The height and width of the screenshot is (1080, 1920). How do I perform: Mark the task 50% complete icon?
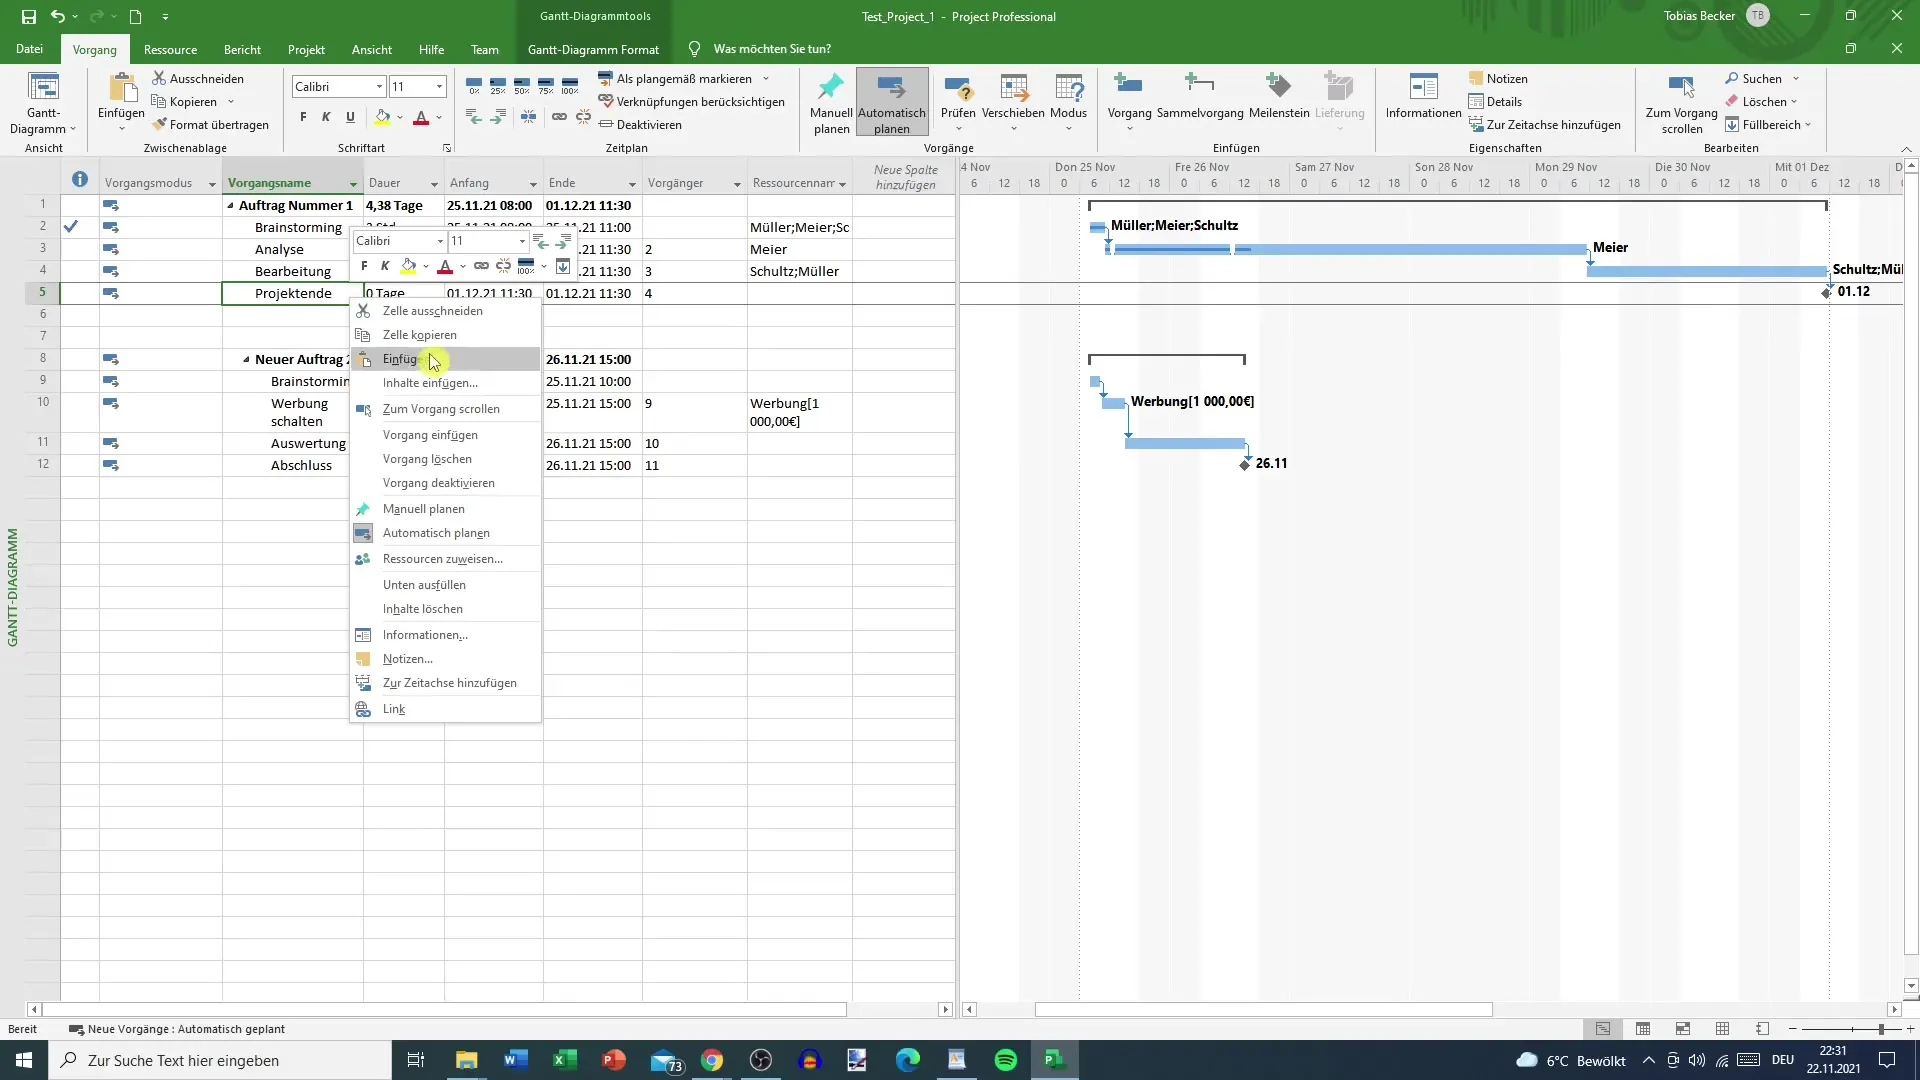coord(522,86)
